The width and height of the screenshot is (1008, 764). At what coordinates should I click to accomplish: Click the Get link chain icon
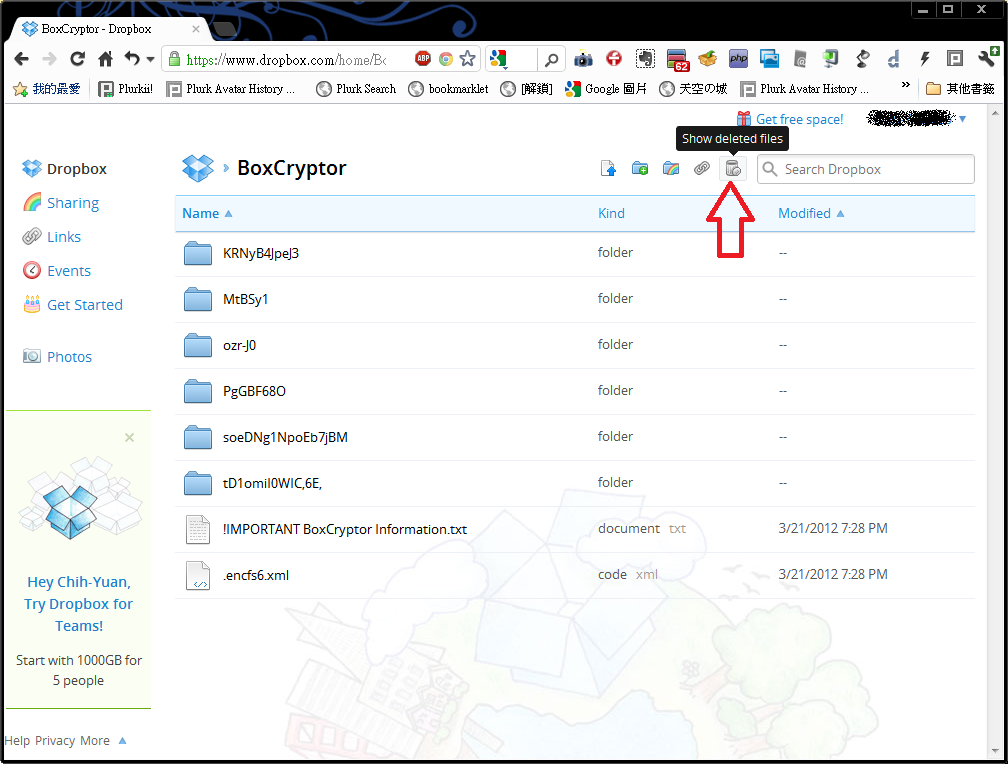pos(701,168)
